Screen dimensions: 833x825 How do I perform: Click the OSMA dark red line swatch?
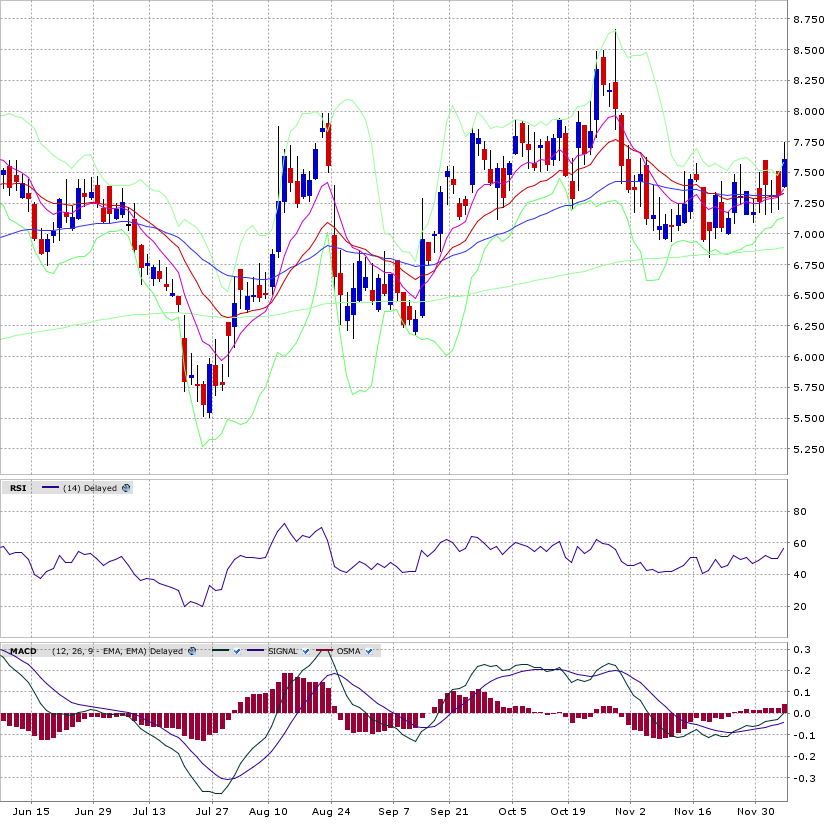click(325, 651)
